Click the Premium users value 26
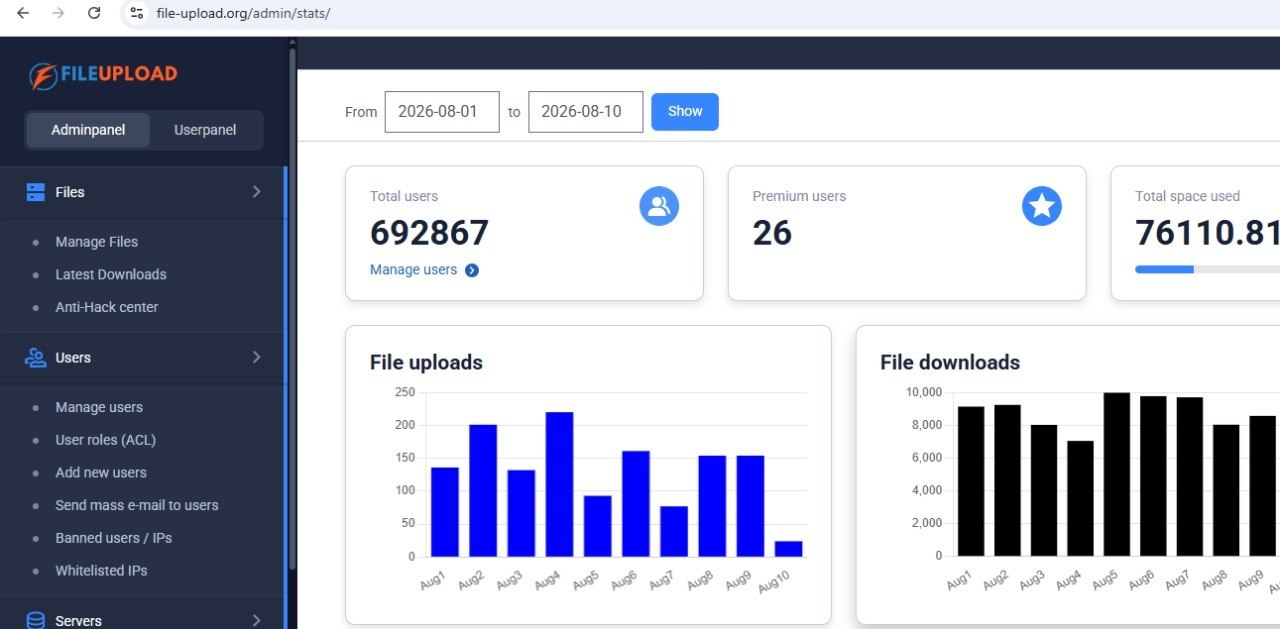The width and height of the screenshot is (1280, 629). pyautogui.click(x=772, y=233)
